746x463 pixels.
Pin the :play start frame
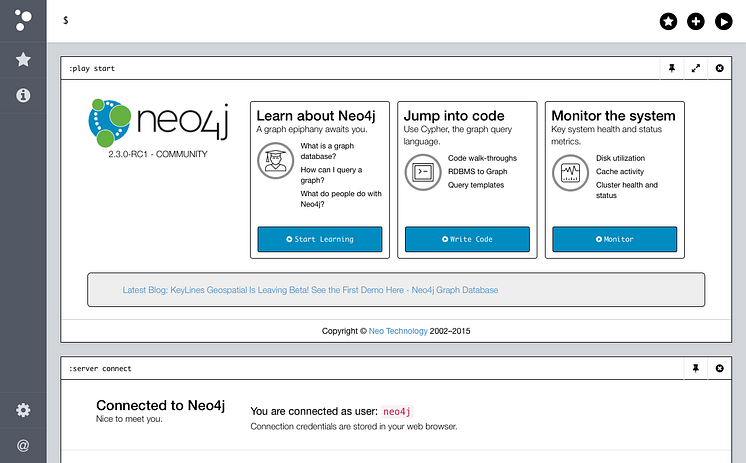(x=672, y=68)
